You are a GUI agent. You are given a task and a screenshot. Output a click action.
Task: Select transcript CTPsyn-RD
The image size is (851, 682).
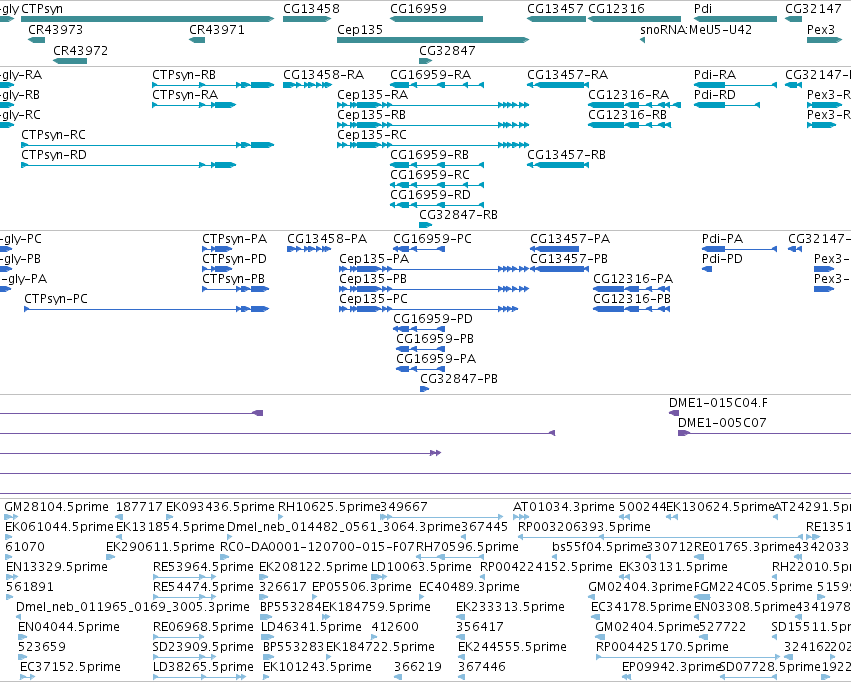pos(54,155)
